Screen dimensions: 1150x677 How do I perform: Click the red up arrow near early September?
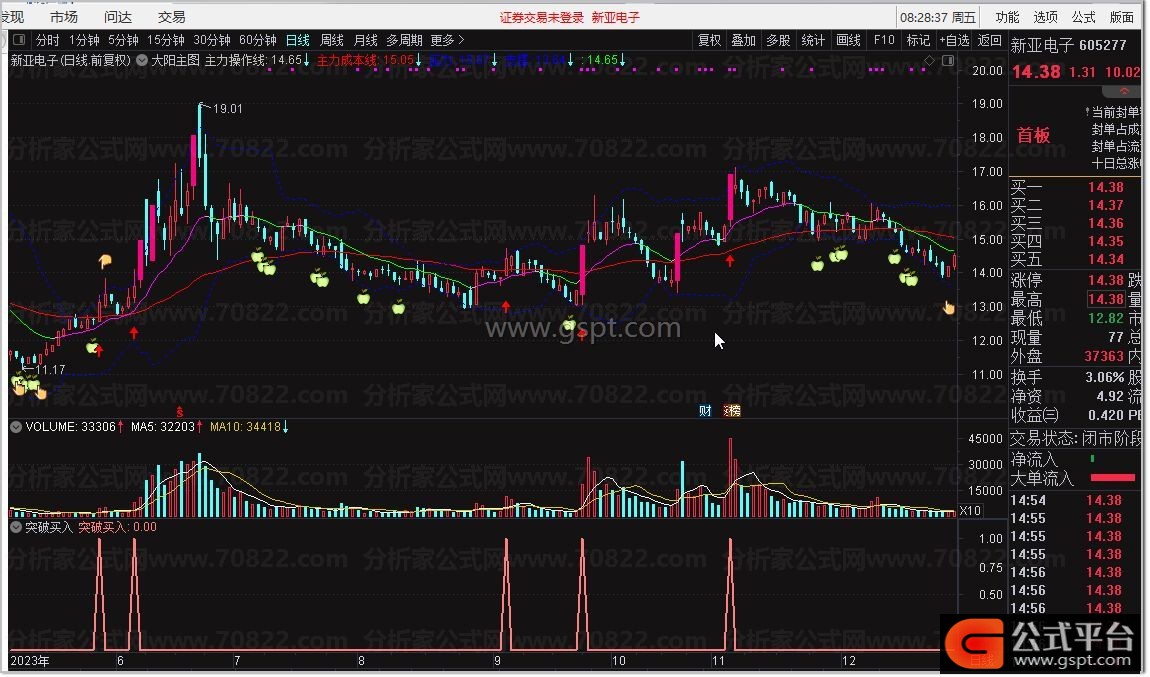coord(505,306)
